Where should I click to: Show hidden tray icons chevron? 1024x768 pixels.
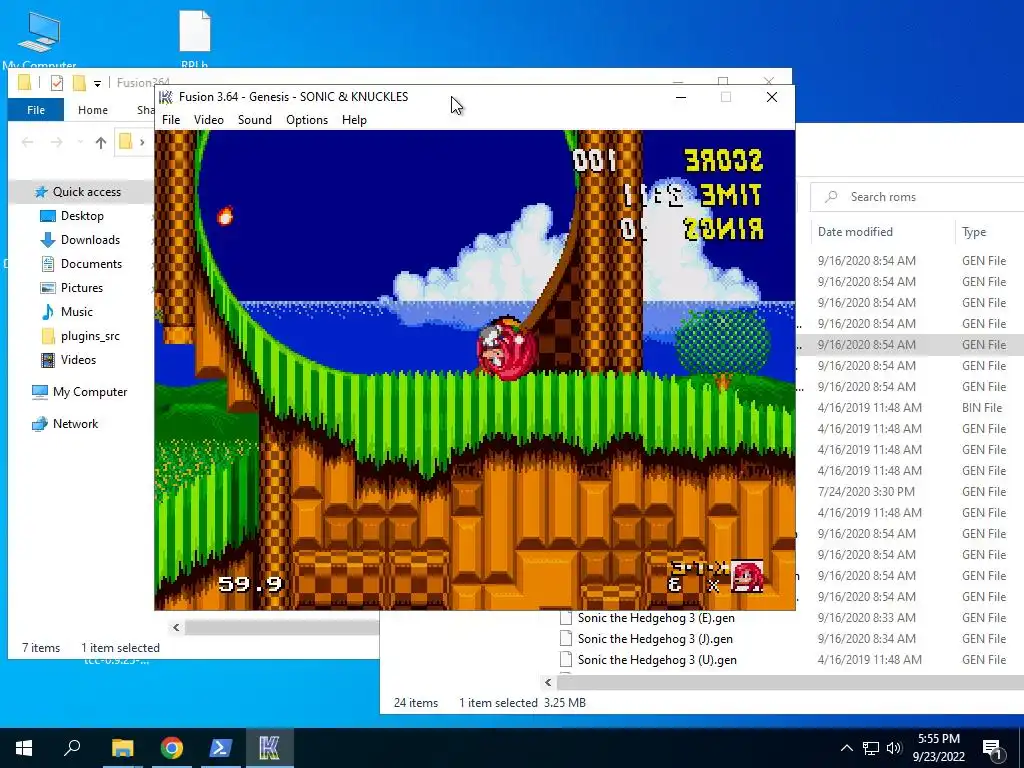coord(846,748)
